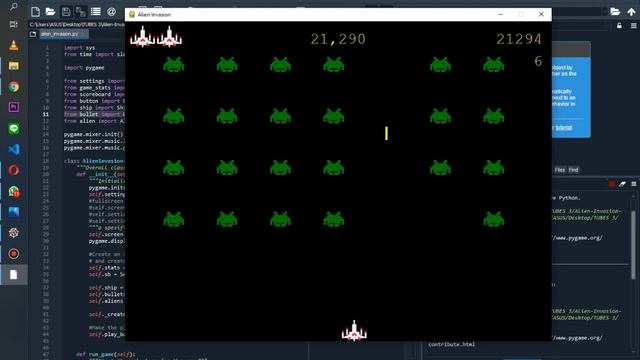The image size is (640, 360).
Task: Switch to Visual Studio Code in taskbar
Action: pyautogui.click(x=13, y=149)
